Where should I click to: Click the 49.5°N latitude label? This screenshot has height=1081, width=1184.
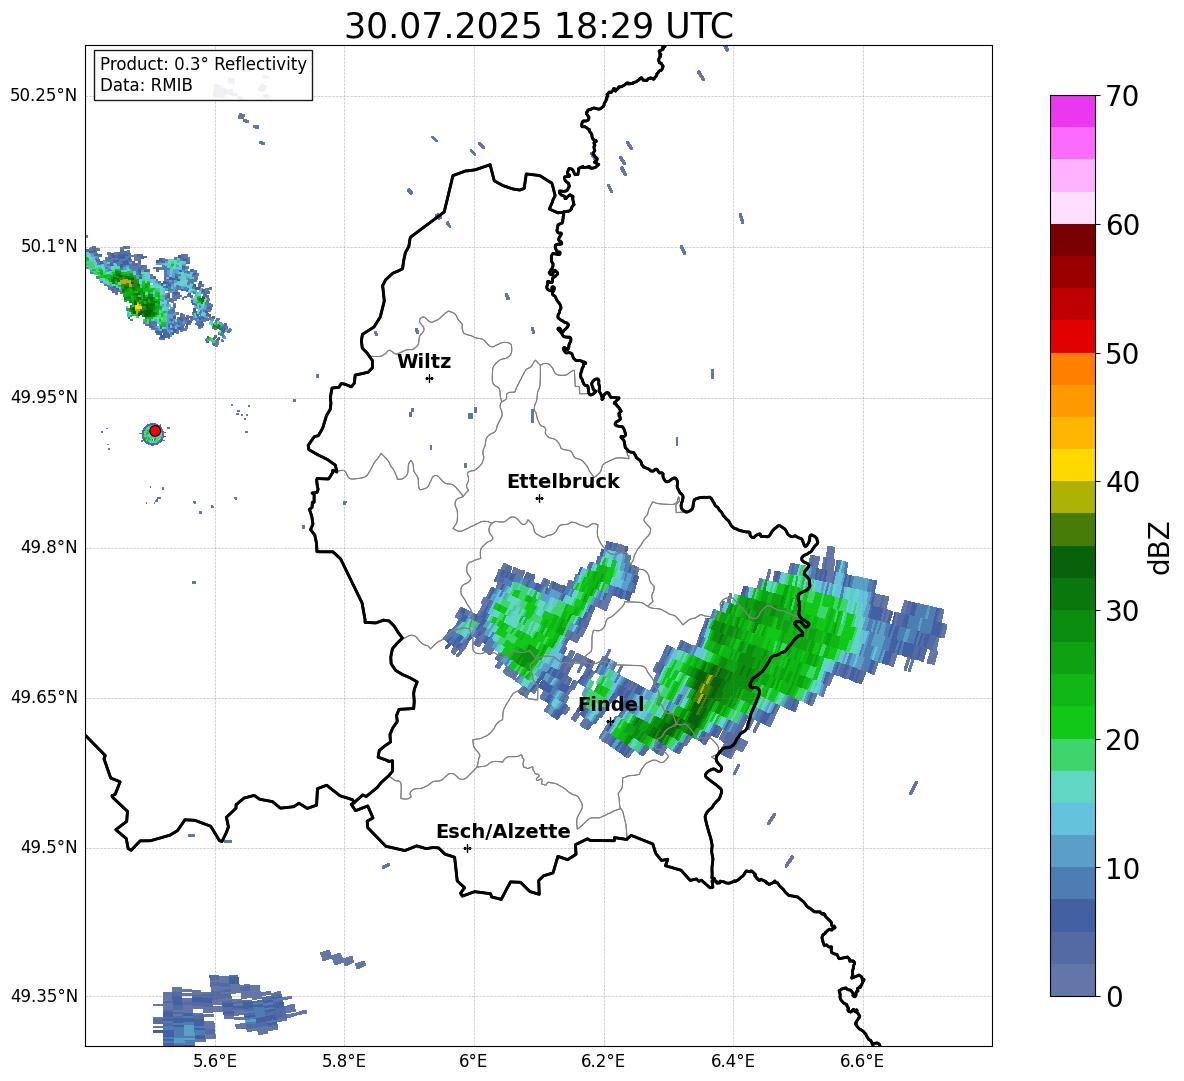(48, 847)
